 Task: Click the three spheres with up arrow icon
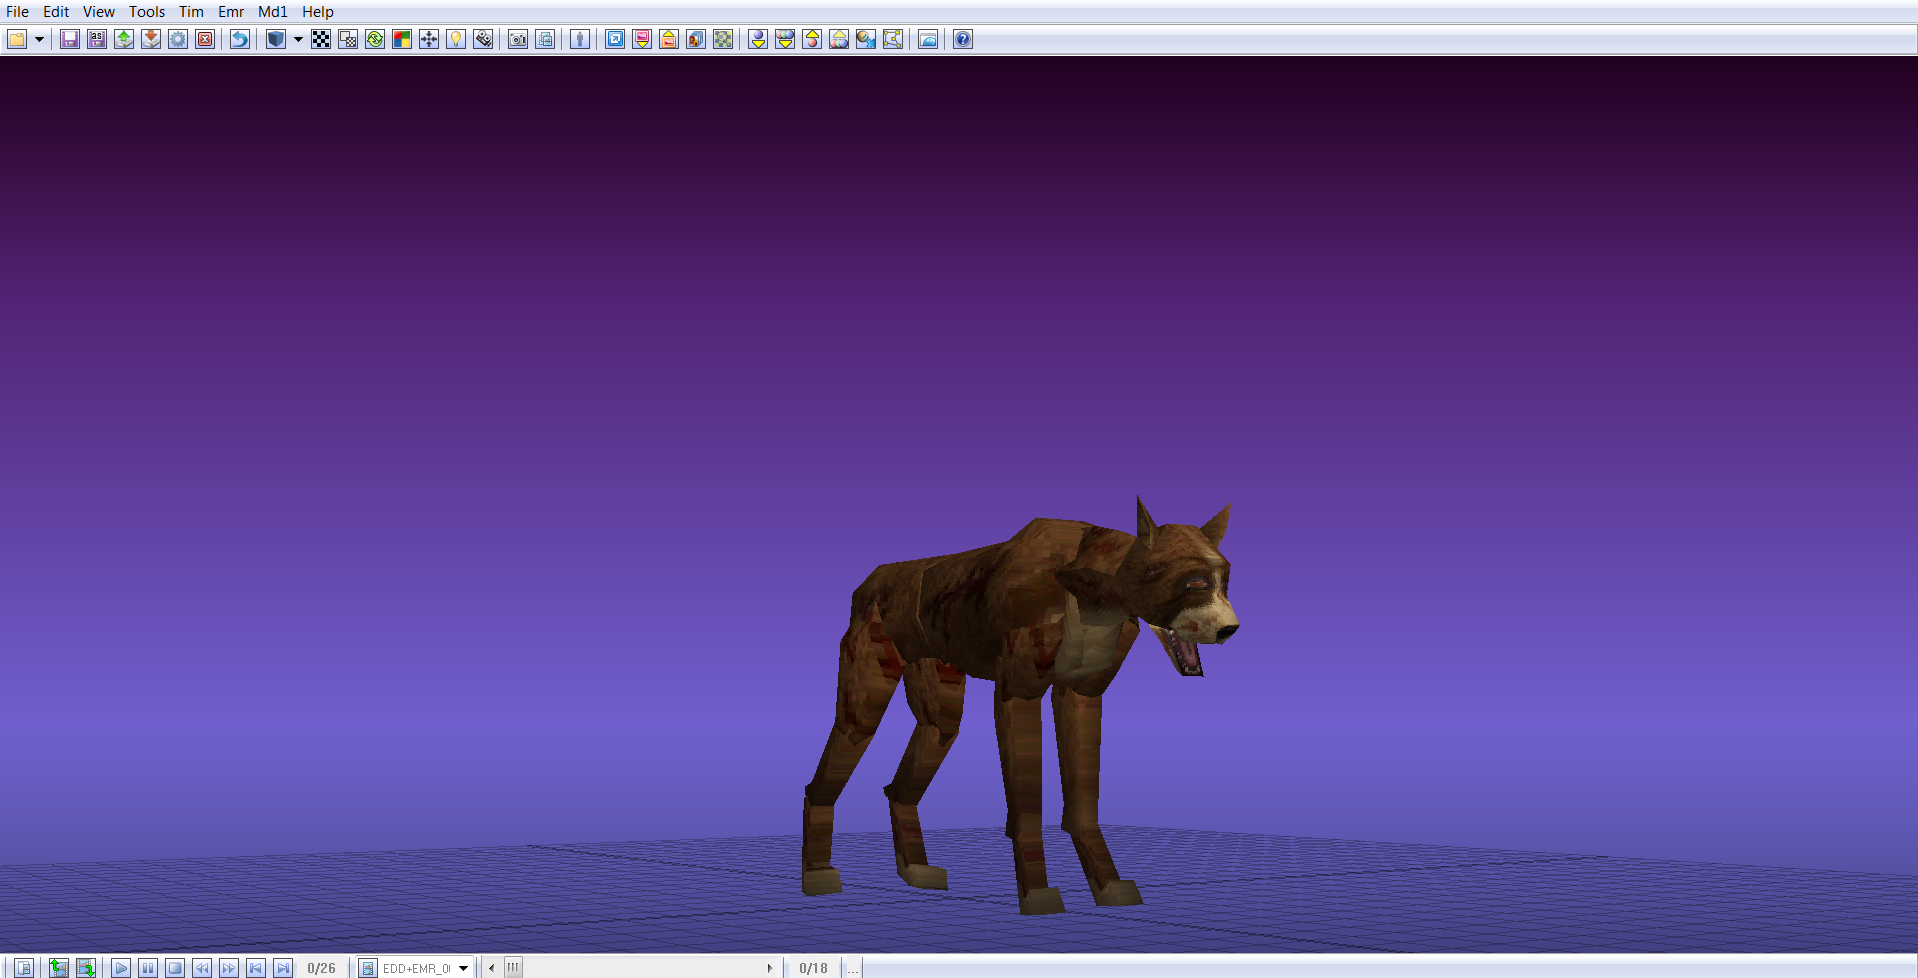839,39
